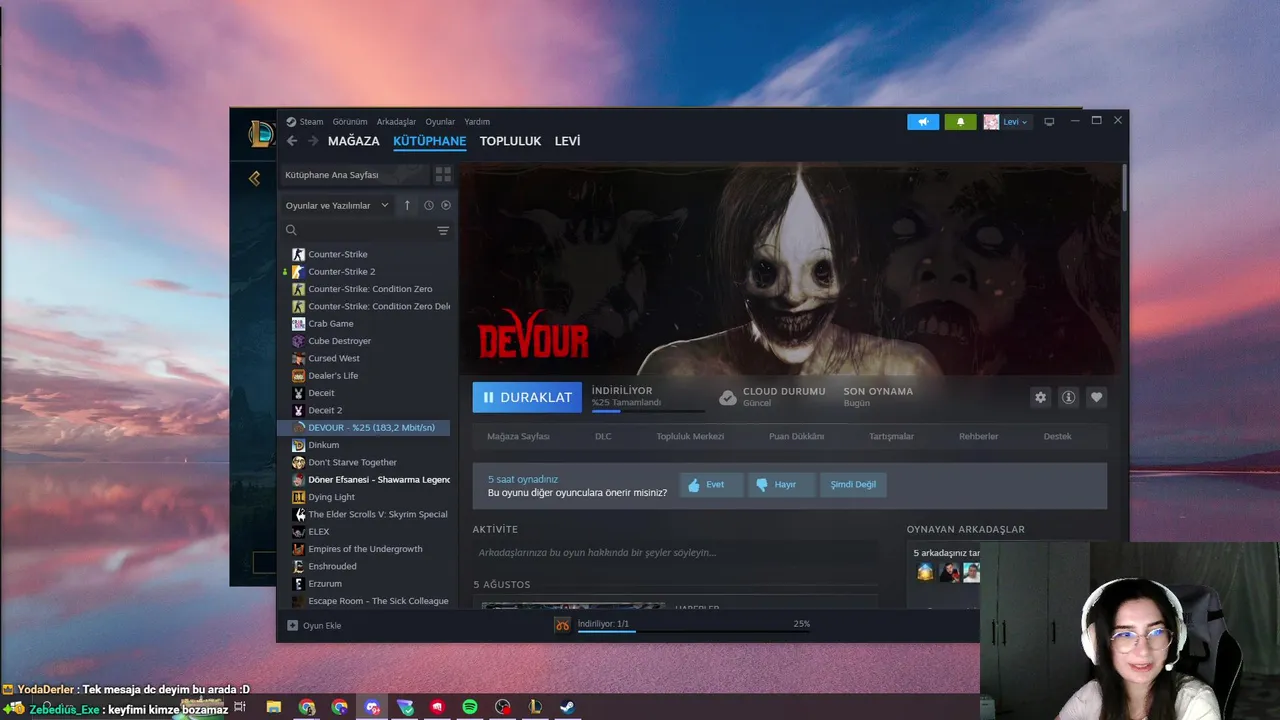
Task: Open the game settings gear icon
Action: (x=1040, y=397)
